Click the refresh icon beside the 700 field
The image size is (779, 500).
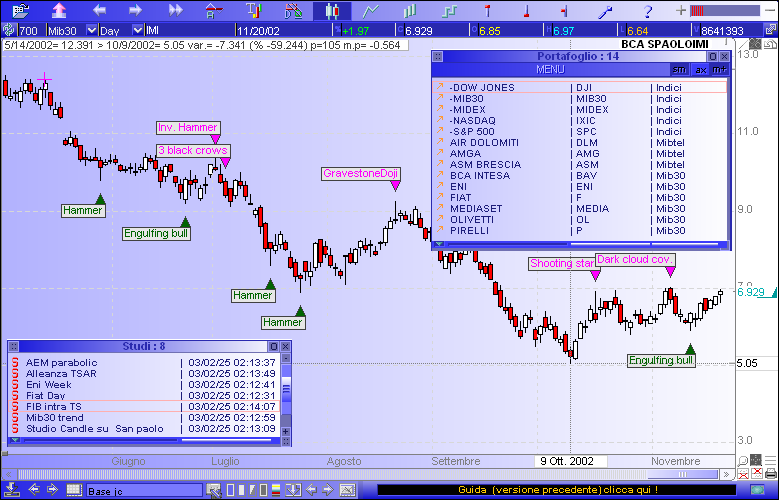(8, 30)
